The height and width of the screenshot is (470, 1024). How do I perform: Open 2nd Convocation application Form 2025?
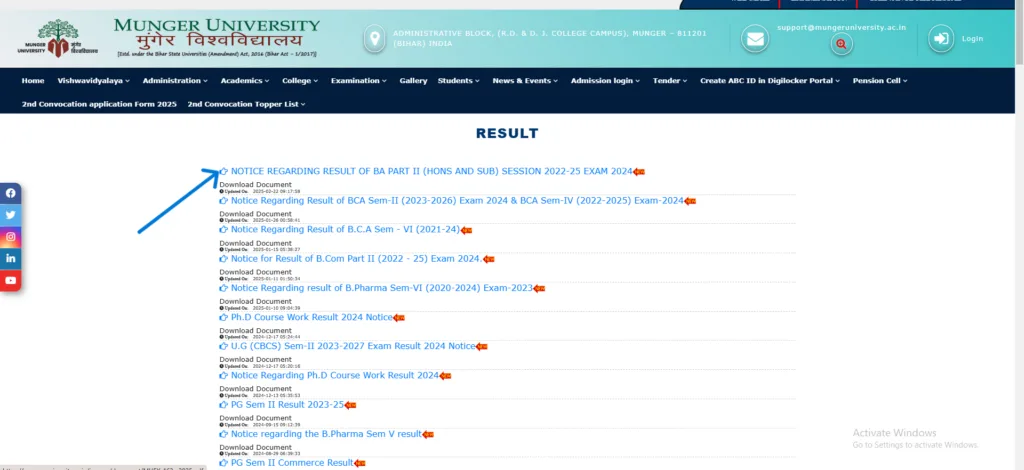pyautogui.click(x=99, y=104)
